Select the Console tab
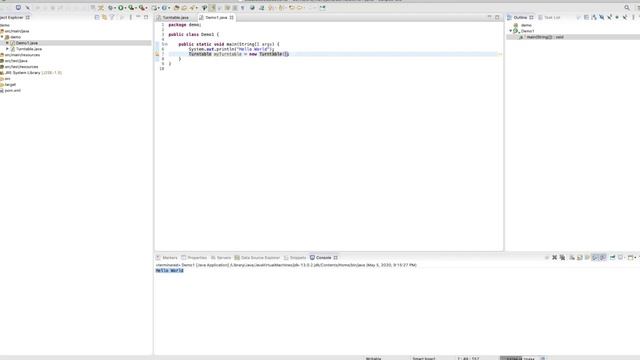 (x=323, y=258)
